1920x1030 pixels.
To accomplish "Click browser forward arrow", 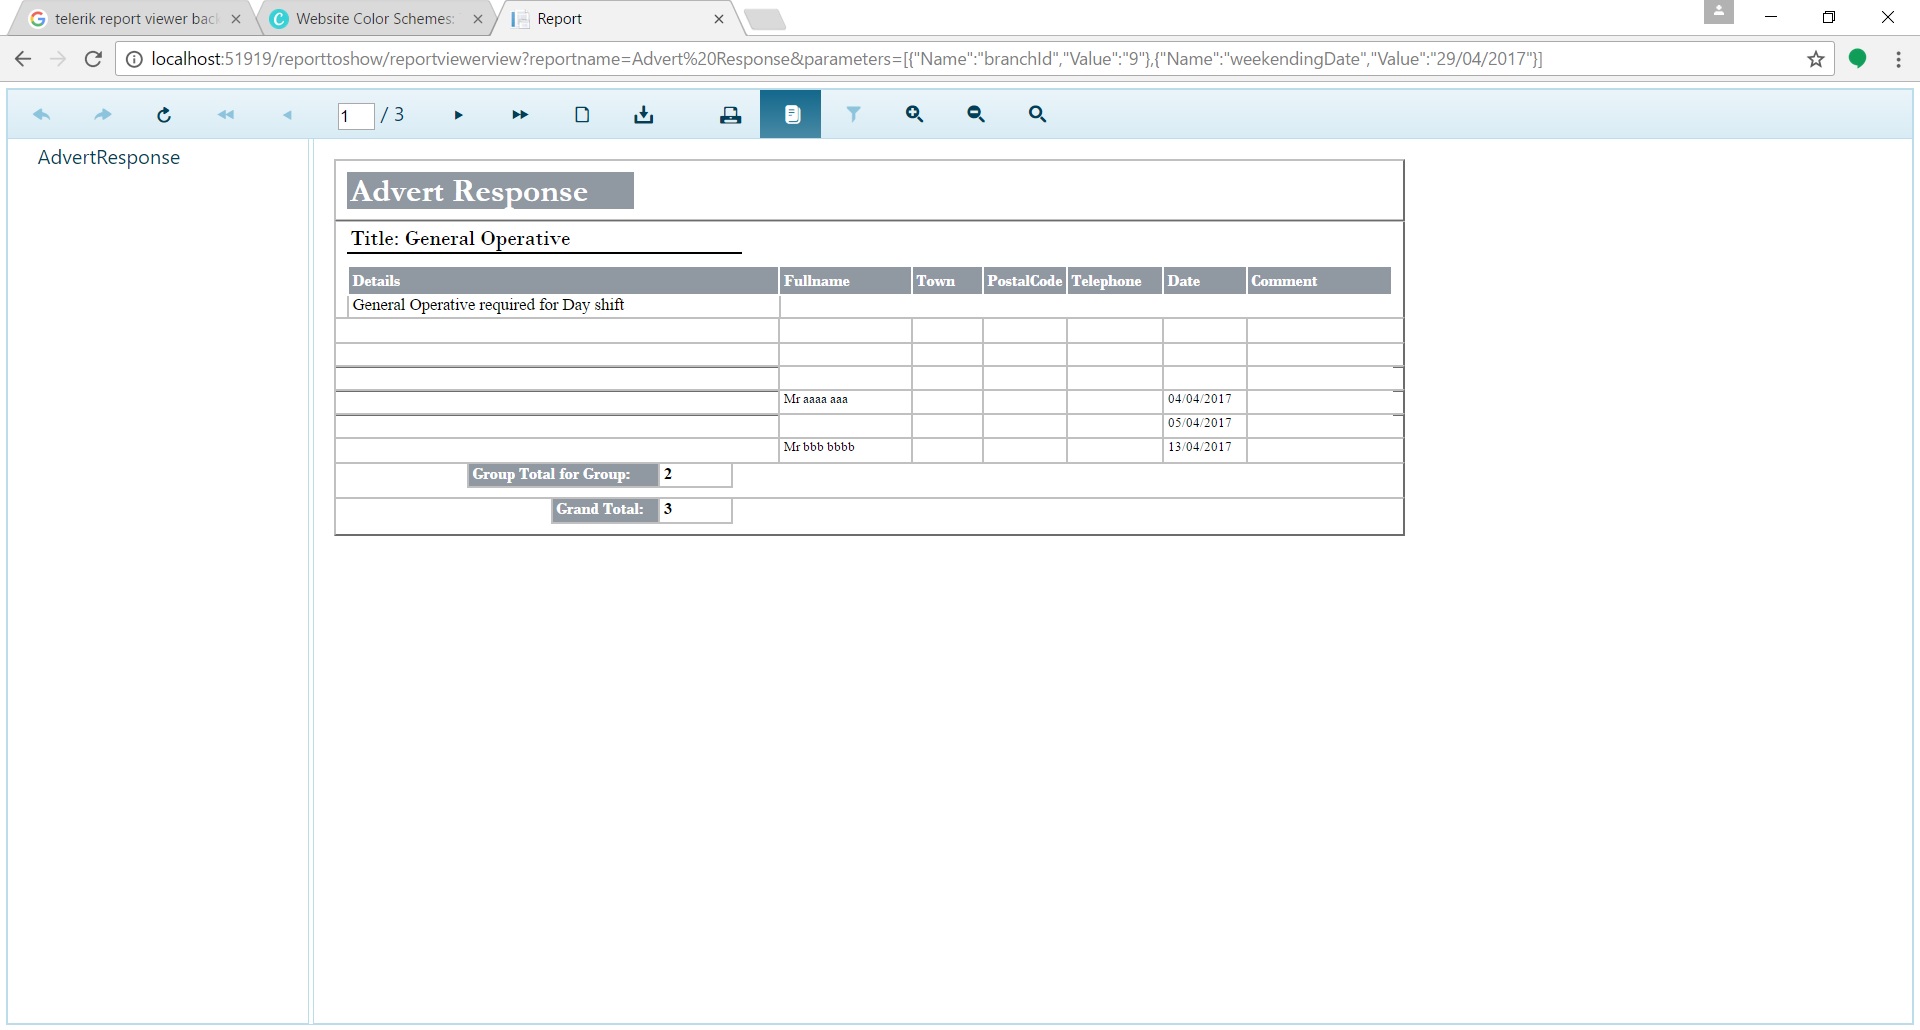I will (x=58, y=59).
